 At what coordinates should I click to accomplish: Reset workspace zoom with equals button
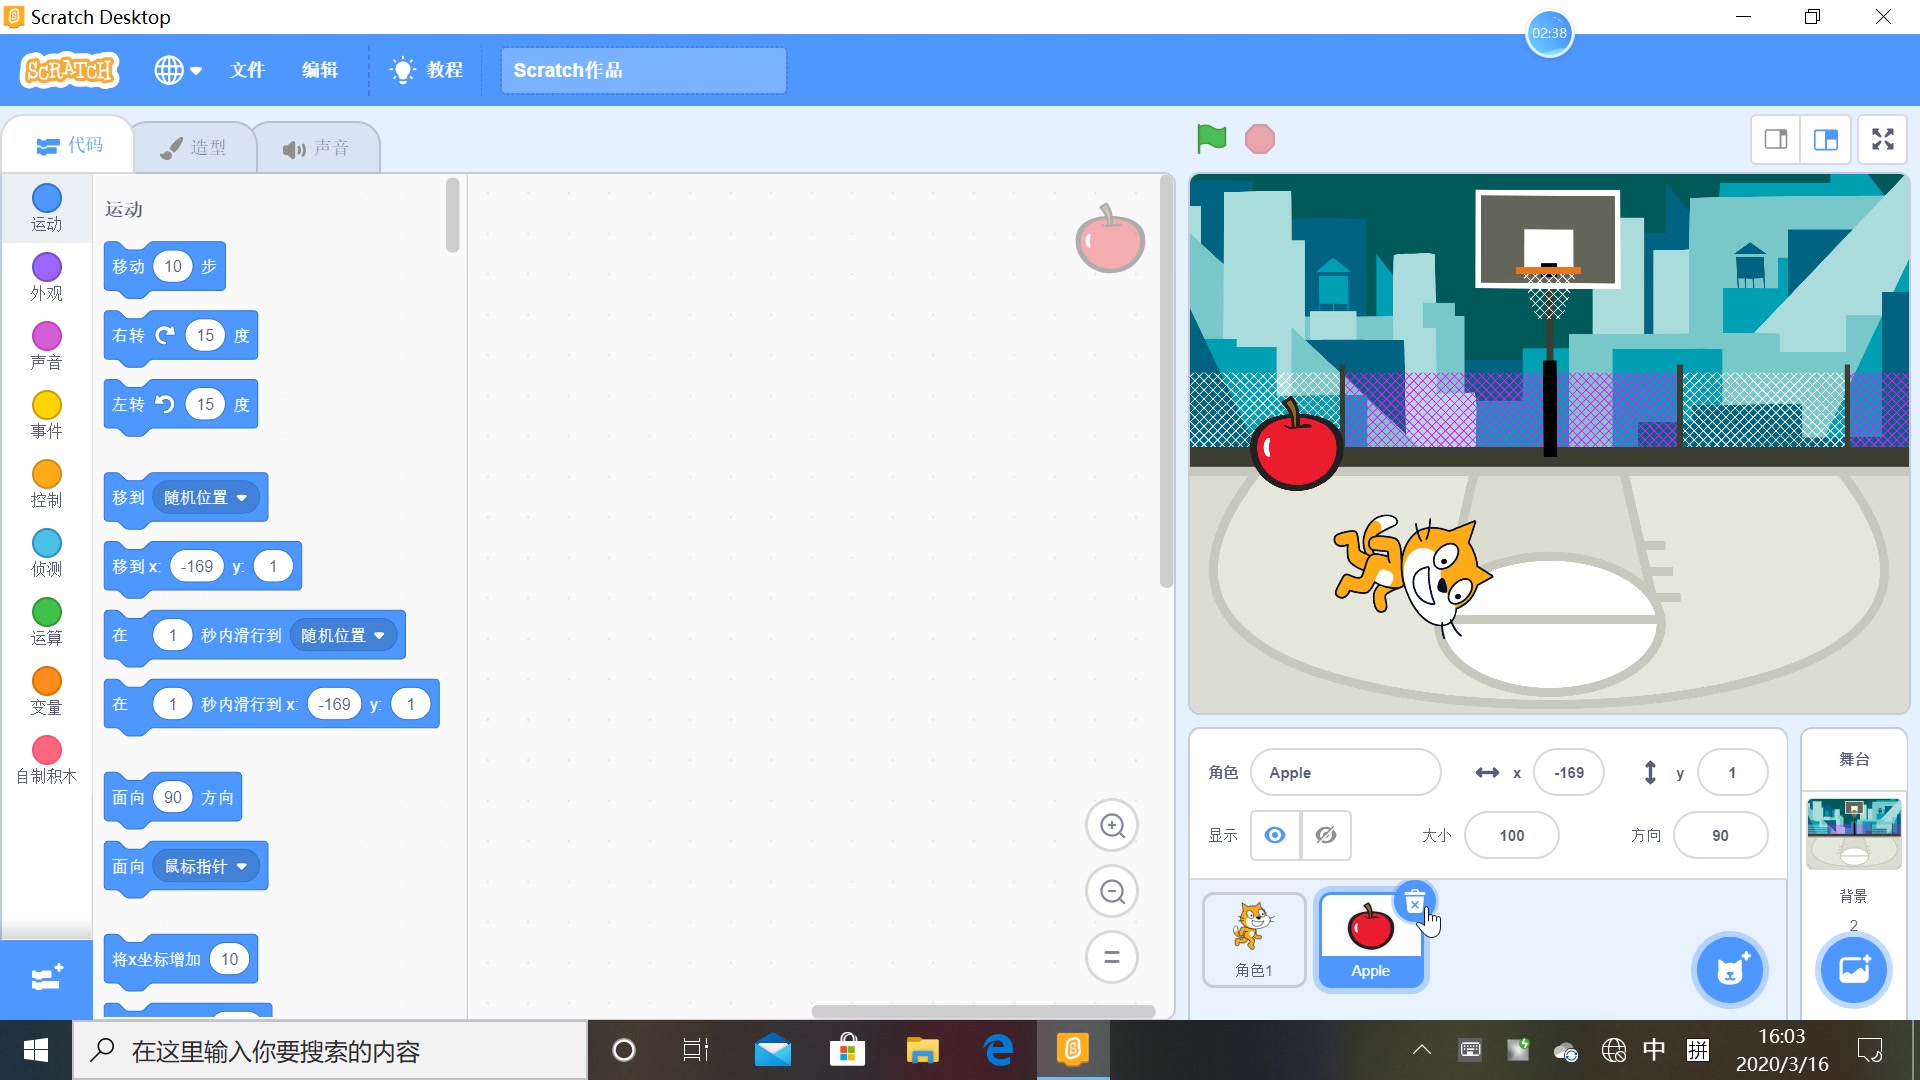(1112, 958)
